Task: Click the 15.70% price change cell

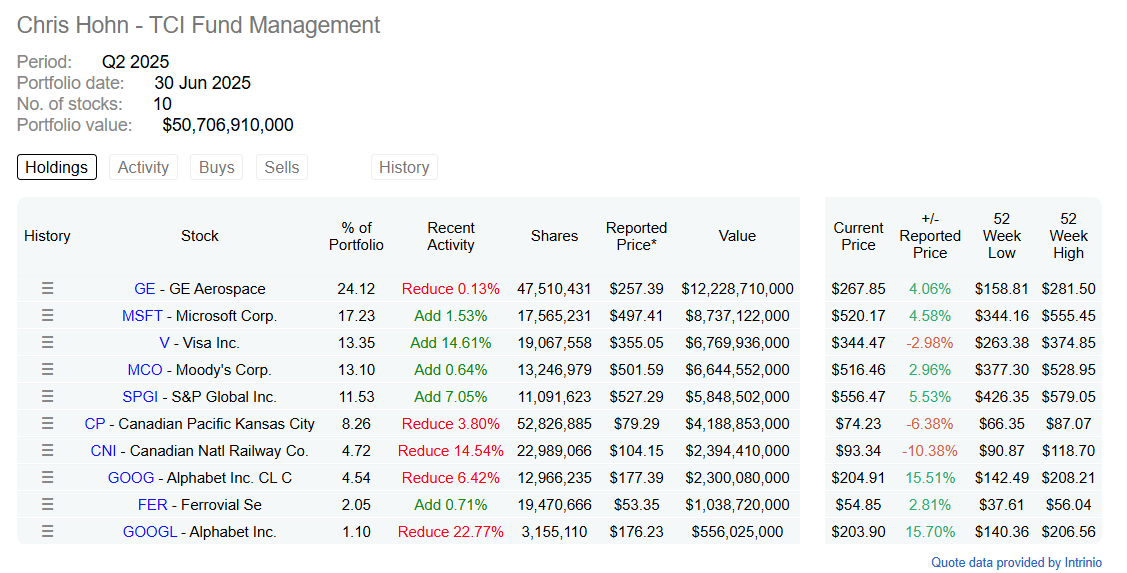Action: 930,532
